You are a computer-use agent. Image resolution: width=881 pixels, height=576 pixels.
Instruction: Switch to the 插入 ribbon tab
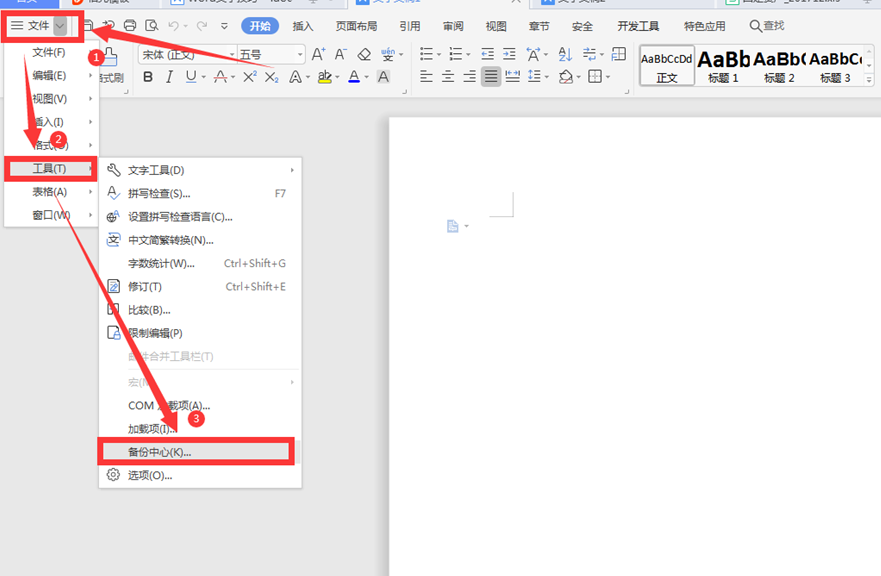[303, 26]
